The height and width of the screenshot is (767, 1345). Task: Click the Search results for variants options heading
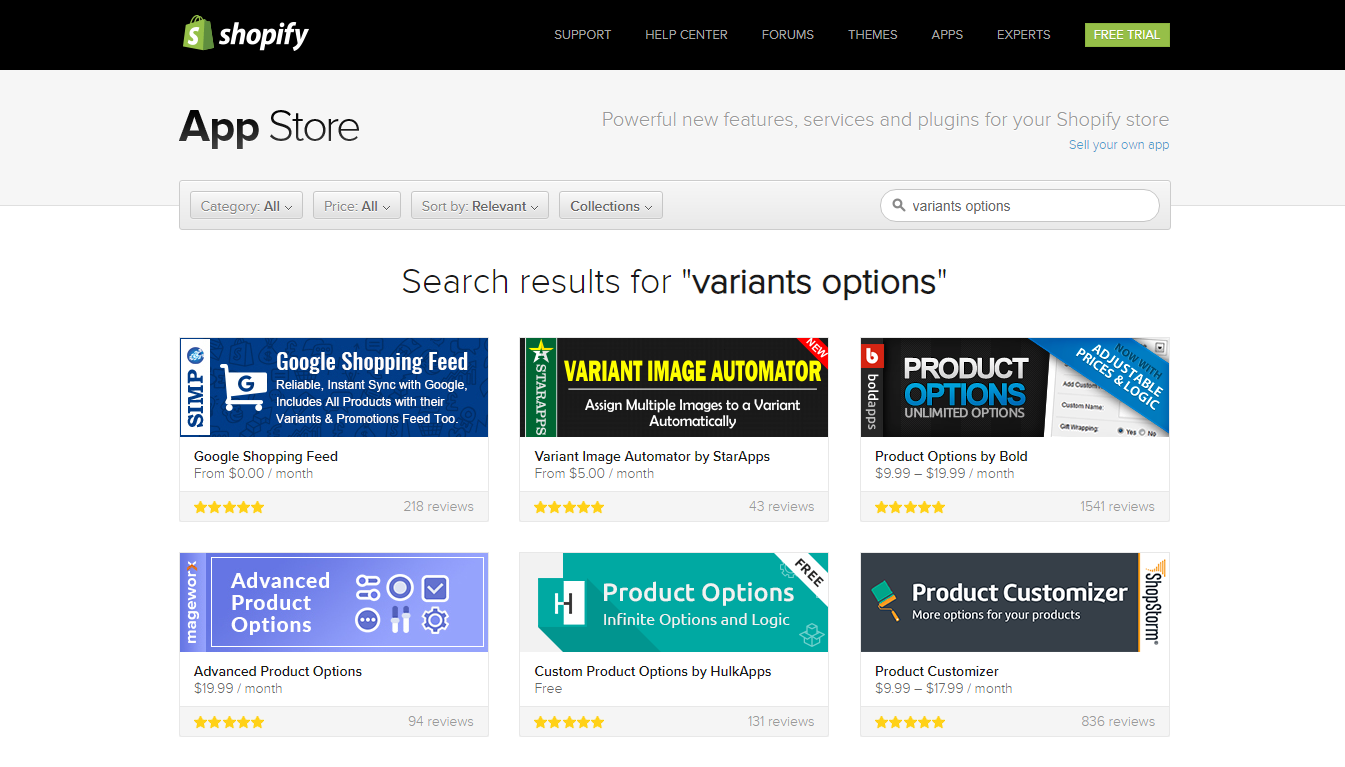[x=674, y=282]
